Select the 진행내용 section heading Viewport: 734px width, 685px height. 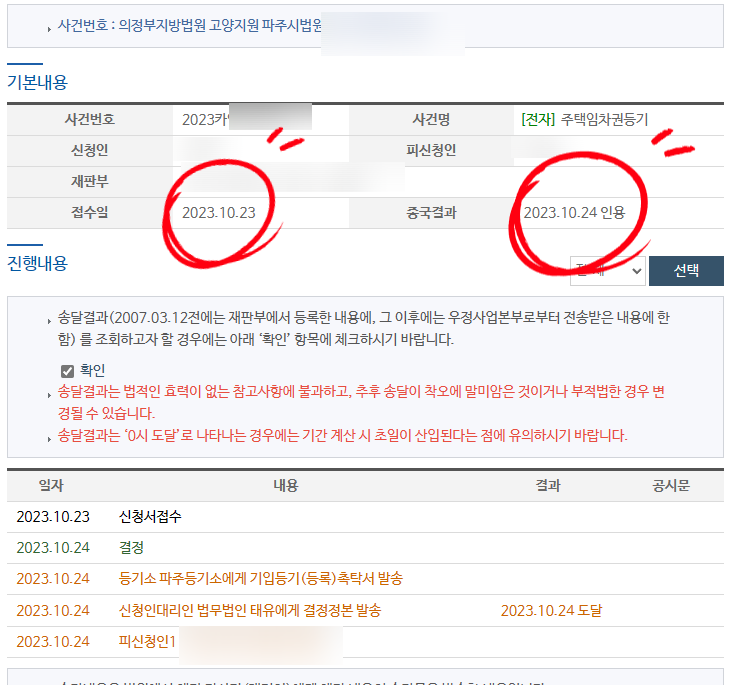37,263
